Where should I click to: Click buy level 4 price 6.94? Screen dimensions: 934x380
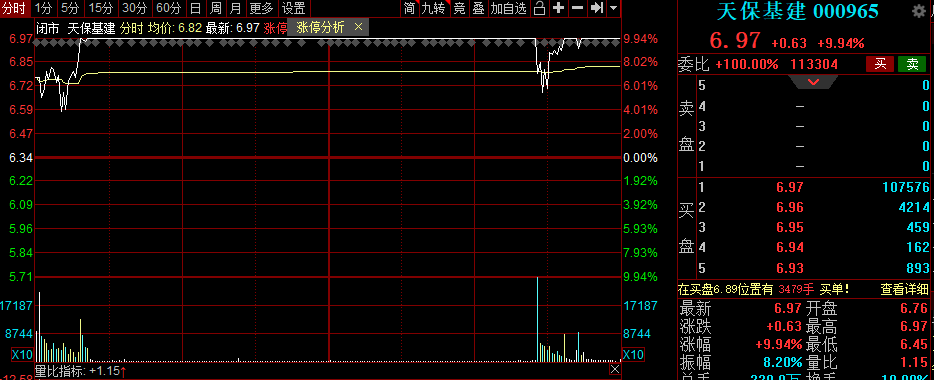click(x=789, y=247)
